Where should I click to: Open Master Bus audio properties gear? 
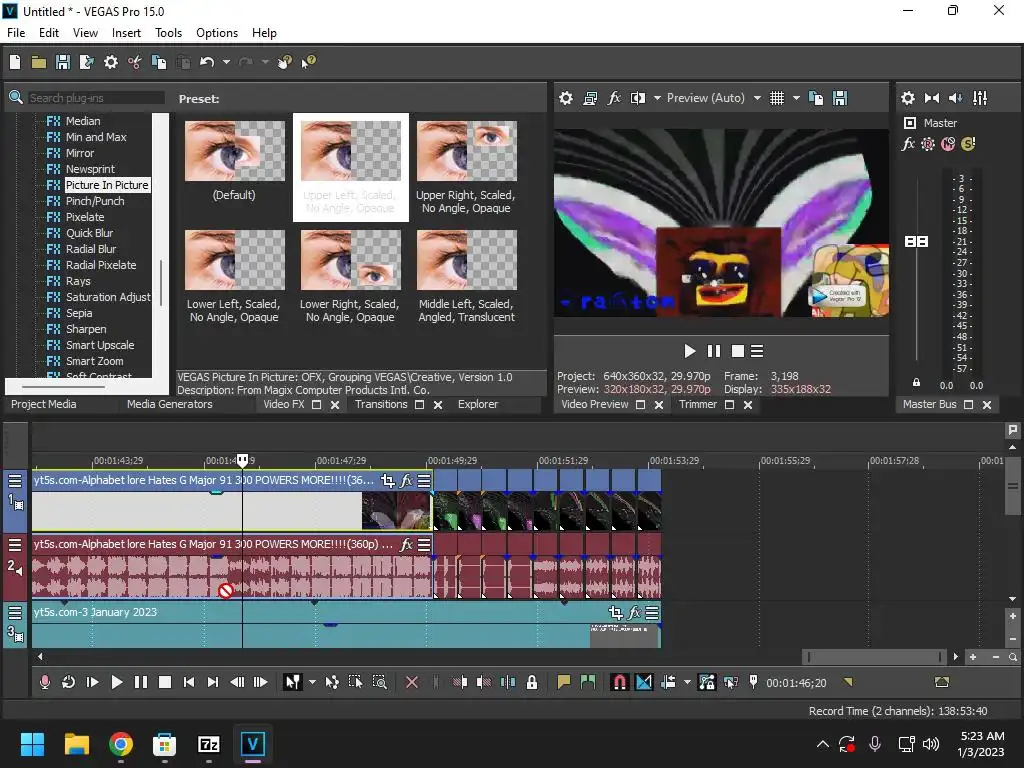tap(908, 98)
